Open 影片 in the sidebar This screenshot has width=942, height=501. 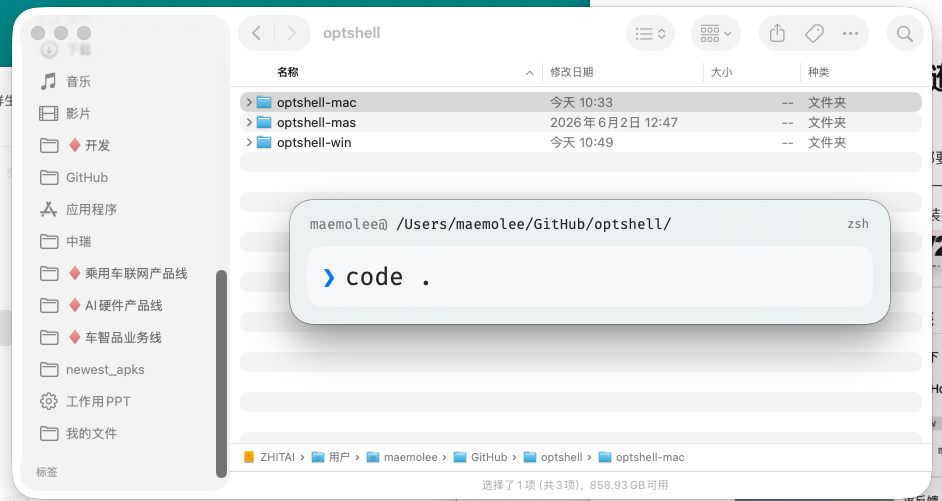coord(78,114)
